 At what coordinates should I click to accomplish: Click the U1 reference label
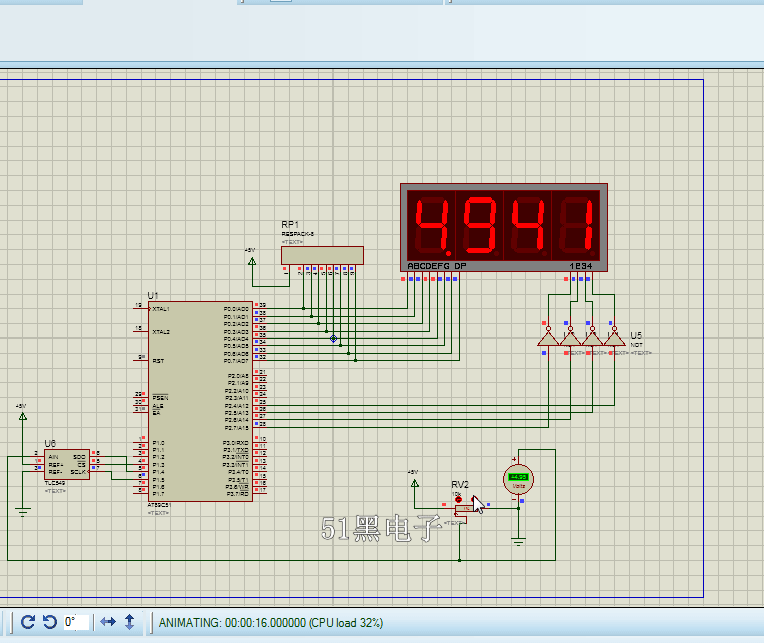coord(153,295)
